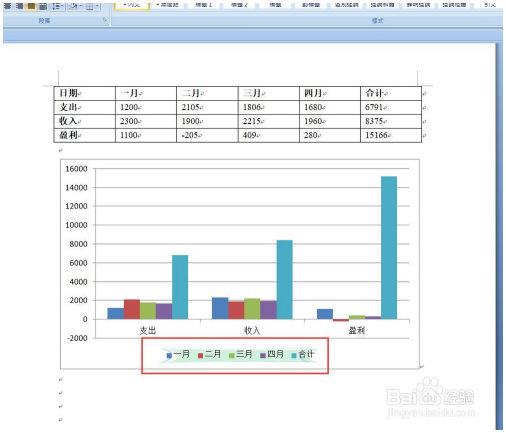The height and width of the screenshot is (433, 506).
Task: Click the distributed alignment icon
Action: (x=43, y=6)
